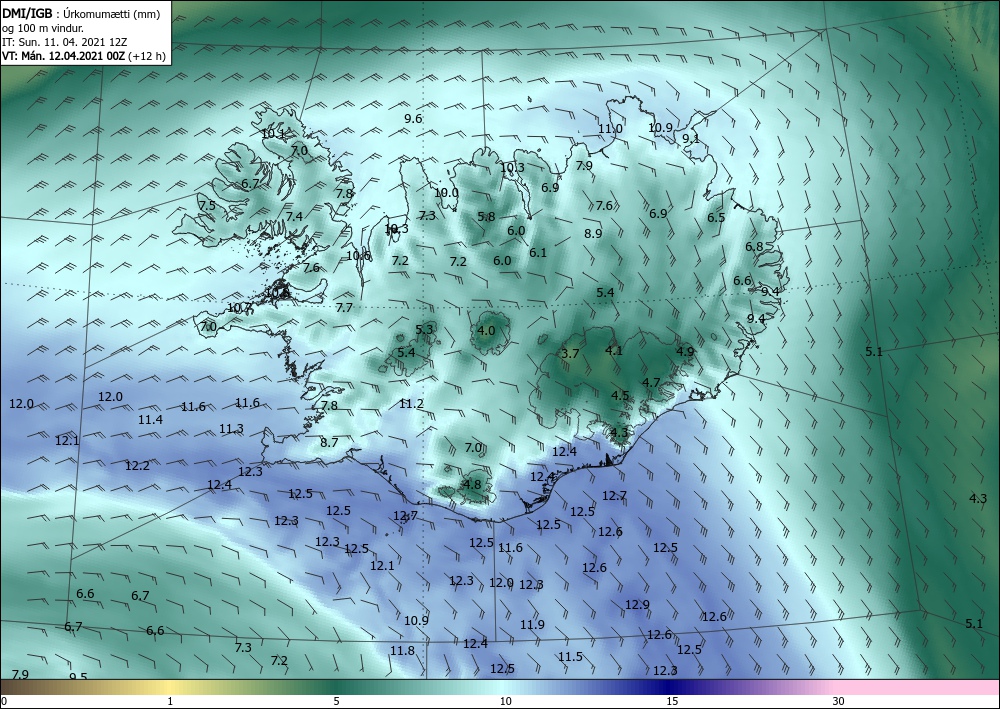1000x709 pixels.
Task: Click the 10.1 value on the Westfjords
Action: [273, 134]
